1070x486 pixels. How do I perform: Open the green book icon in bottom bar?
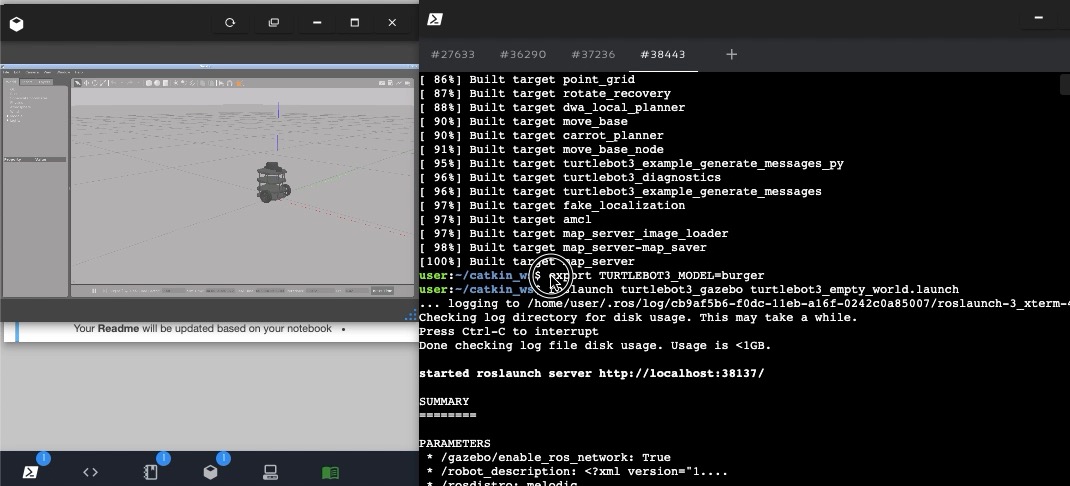[x=330, y=472]
